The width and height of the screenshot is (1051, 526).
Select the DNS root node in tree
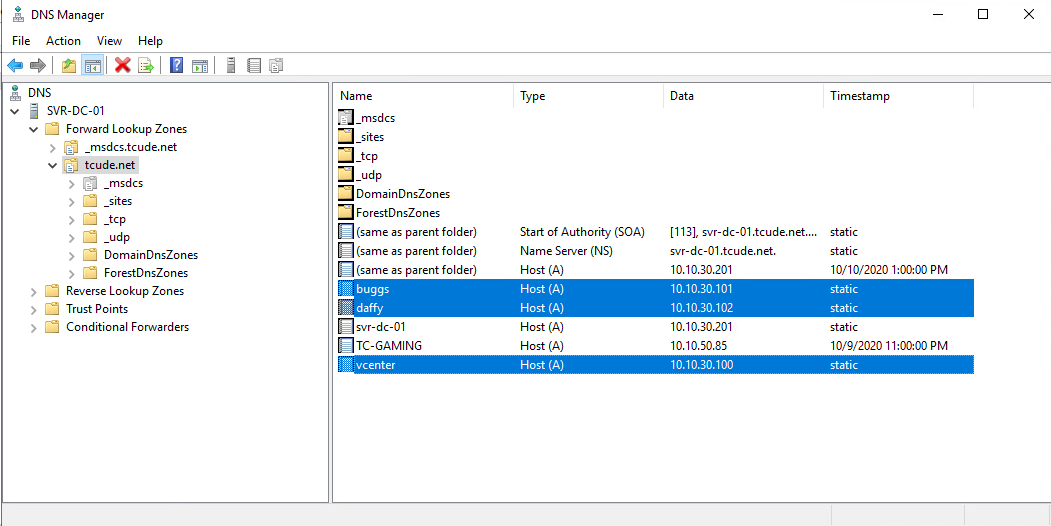[x=39, y=93]
